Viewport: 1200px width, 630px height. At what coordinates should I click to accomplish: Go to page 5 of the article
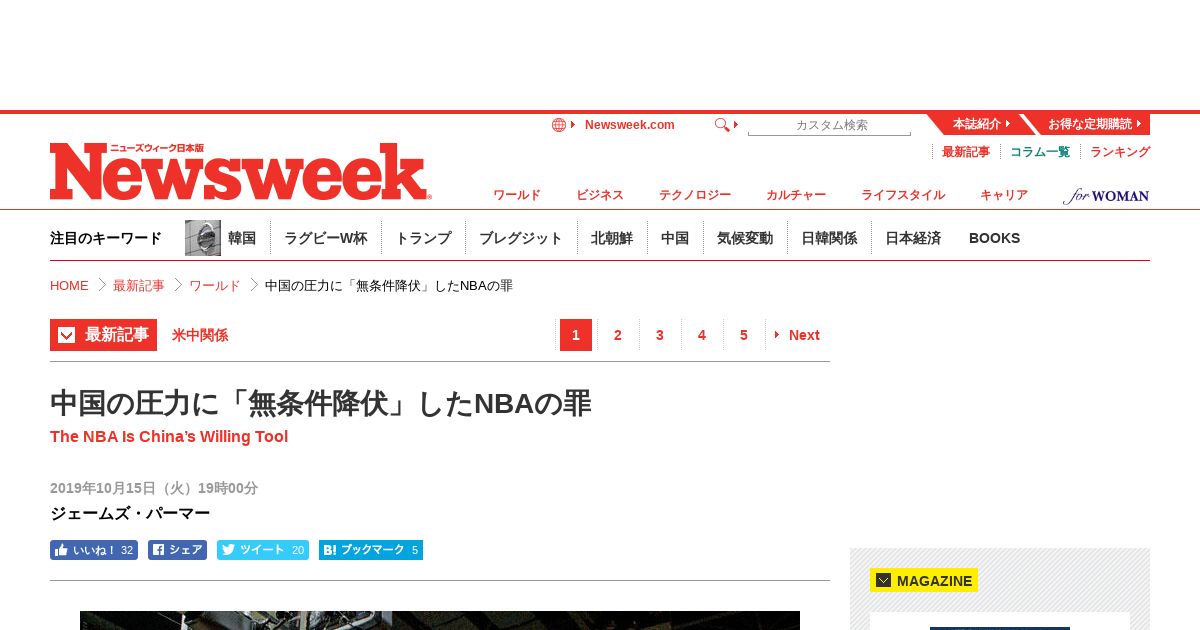pyautogui.click(x=744, y=335)
